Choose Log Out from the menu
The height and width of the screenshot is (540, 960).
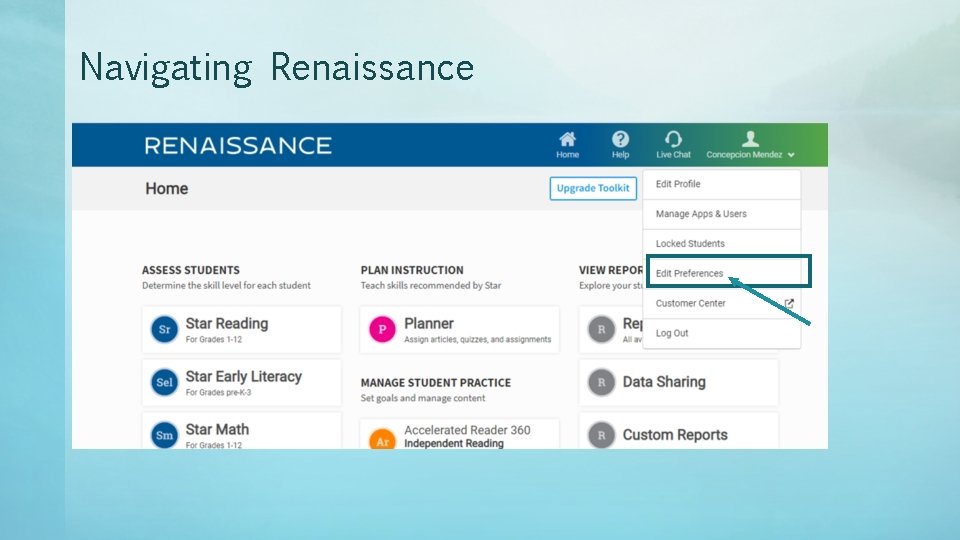(722, 333)
